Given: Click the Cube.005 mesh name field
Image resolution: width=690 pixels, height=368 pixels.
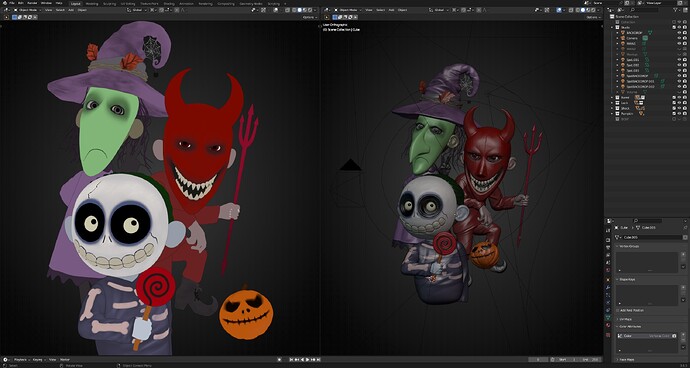Looking at the screenshot, I should 651,237.
